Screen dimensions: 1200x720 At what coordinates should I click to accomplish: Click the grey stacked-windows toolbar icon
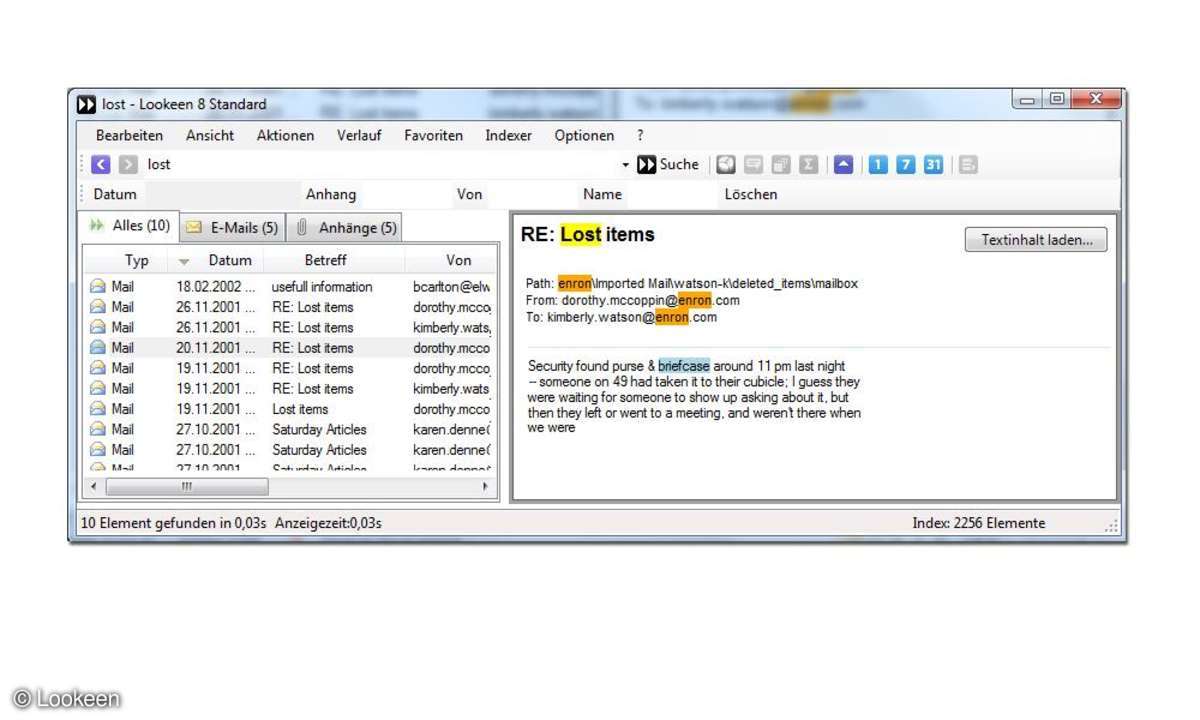tap(782, 165)
